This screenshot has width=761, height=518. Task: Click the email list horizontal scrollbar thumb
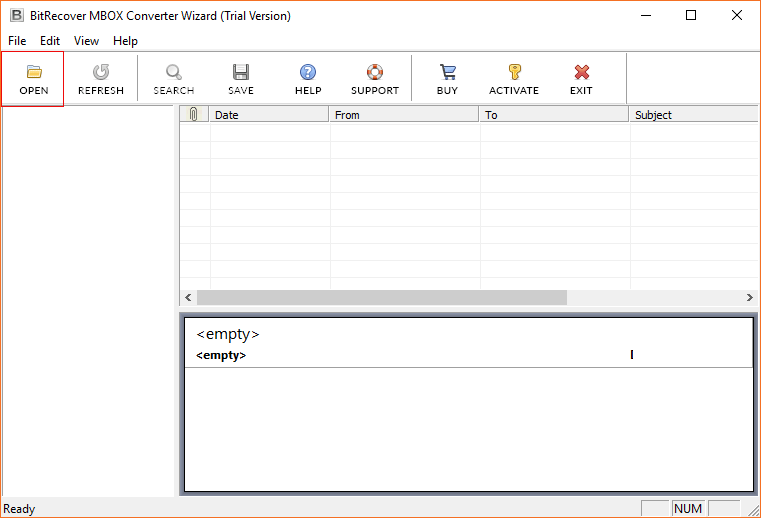click(381, 297)
